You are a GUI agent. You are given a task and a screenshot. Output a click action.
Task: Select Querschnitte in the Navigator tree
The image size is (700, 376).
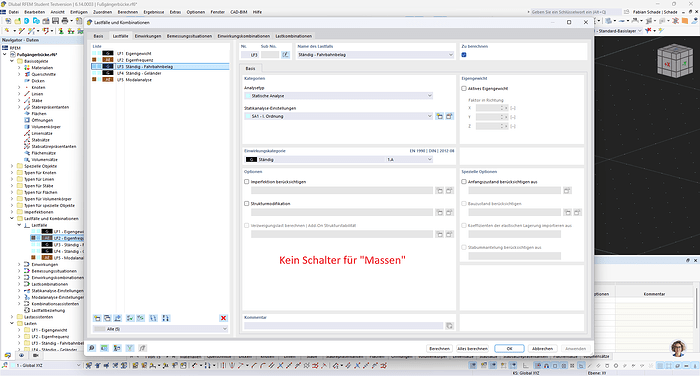[43, 74]
